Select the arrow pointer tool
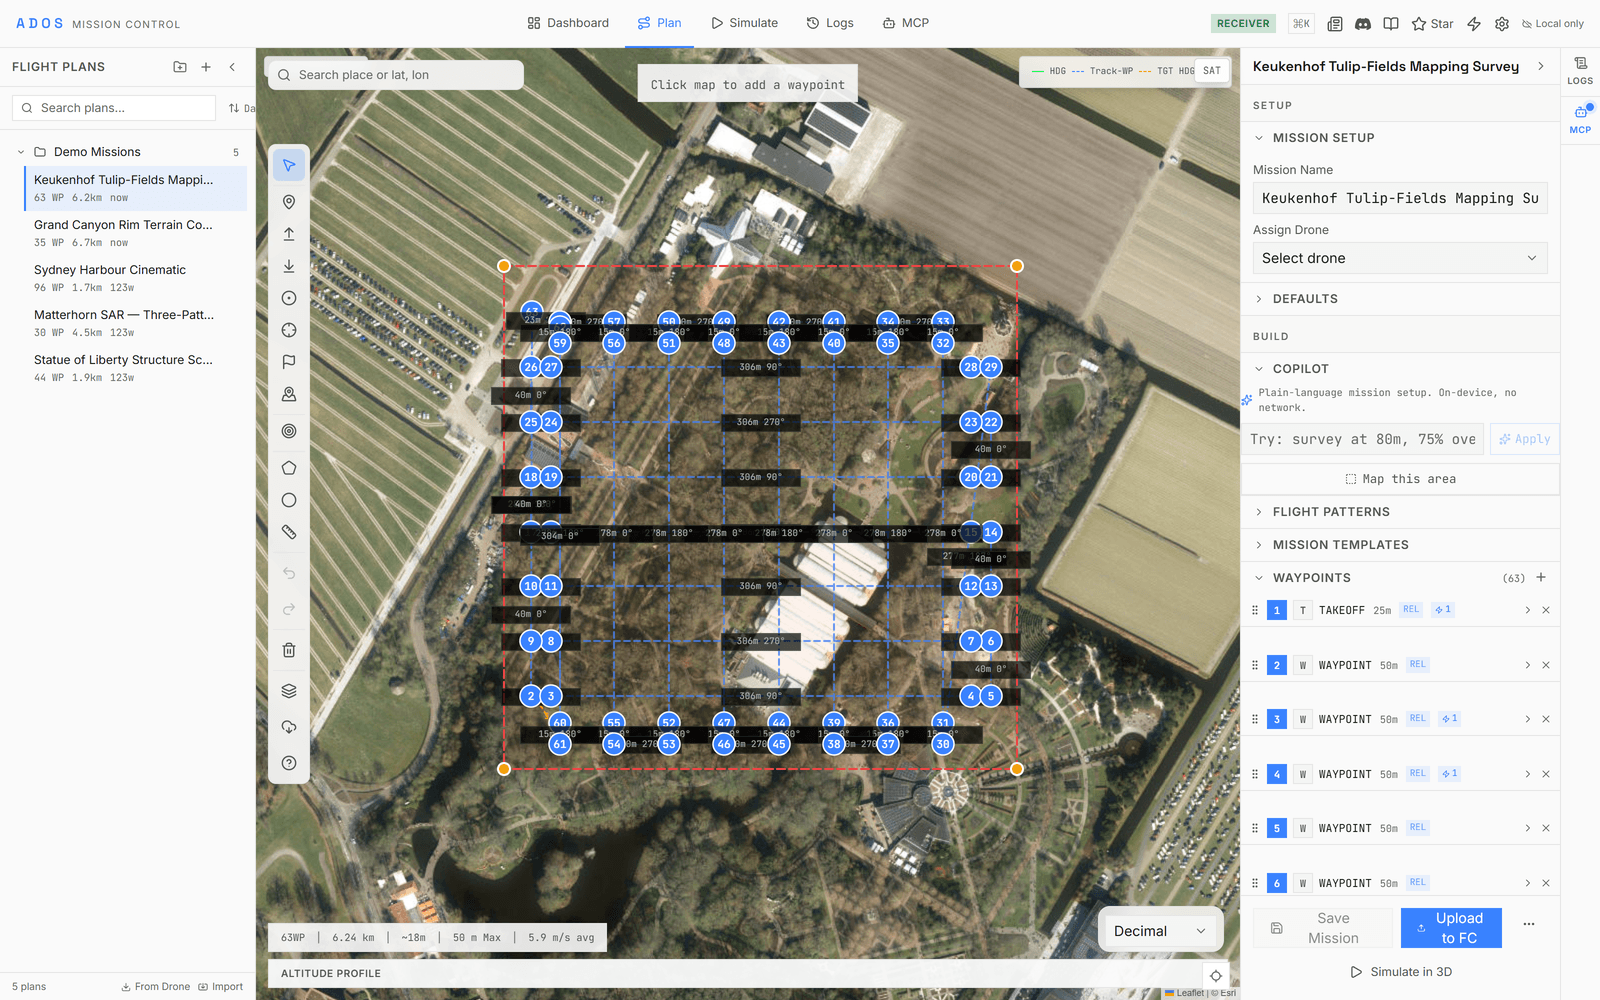The height and width of the screenshot is (1000, 1600). pos(289,165)
